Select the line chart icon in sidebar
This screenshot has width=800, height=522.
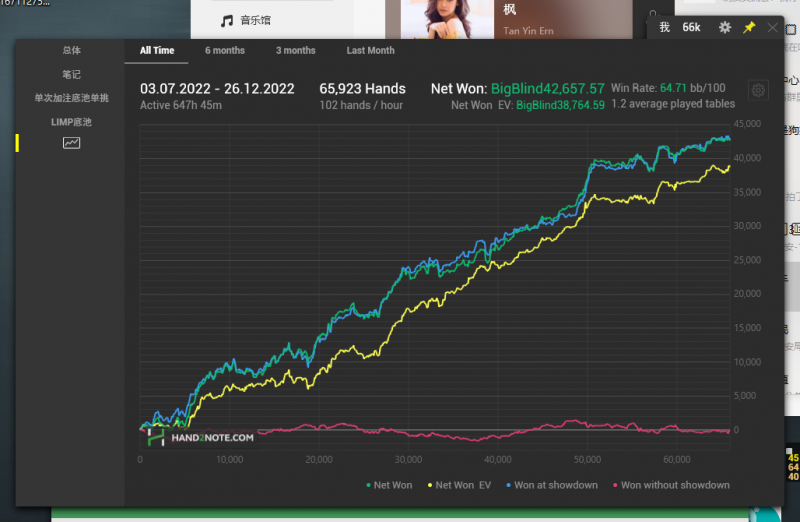pos(71,143)
